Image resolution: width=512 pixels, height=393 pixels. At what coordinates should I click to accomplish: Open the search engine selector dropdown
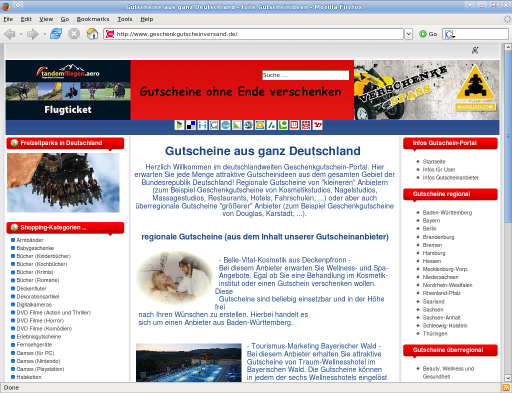pyautogui.click(x=450, y=34)
